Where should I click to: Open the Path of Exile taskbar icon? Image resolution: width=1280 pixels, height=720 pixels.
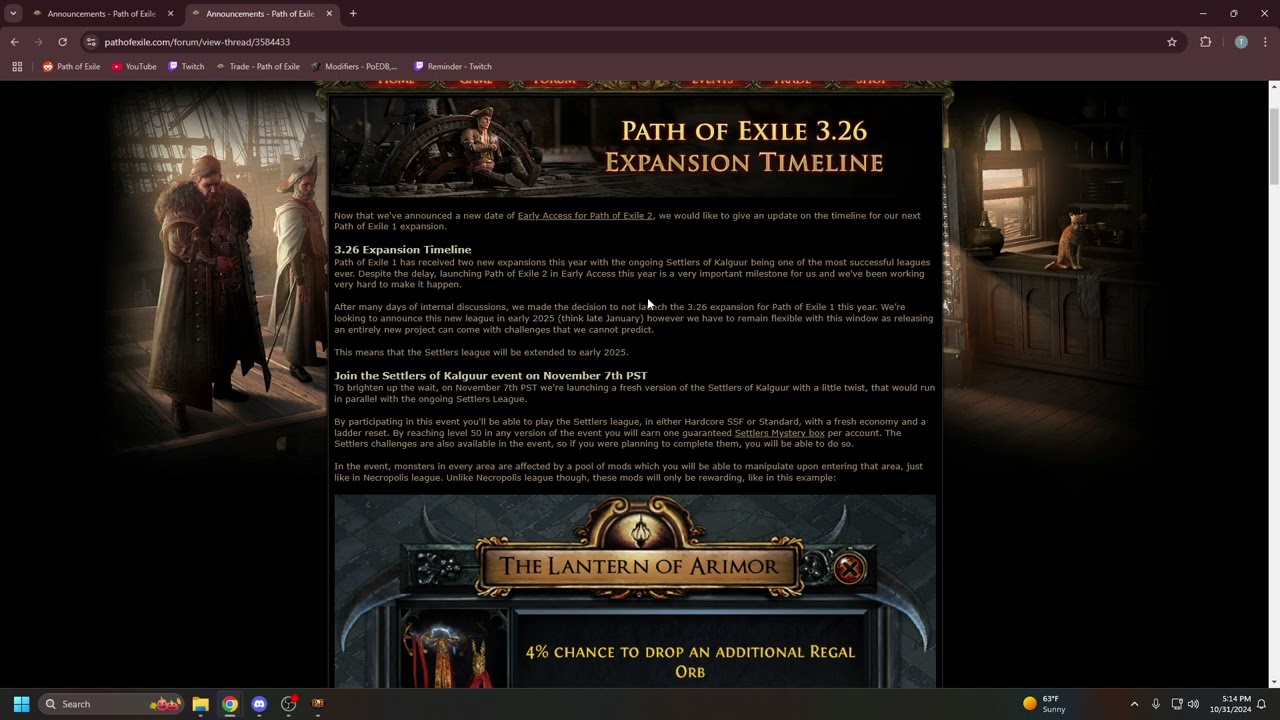[x=318, y=704]
